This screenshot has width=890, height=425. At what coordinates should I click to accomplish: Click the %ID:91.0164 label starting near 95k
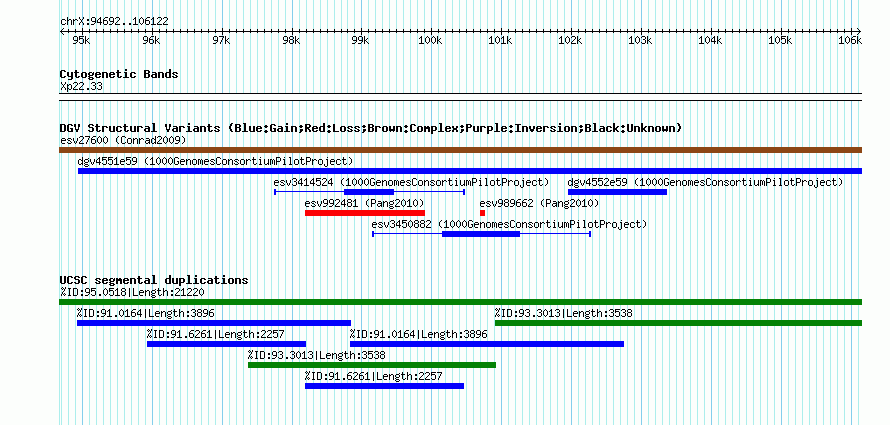point(146,313)
